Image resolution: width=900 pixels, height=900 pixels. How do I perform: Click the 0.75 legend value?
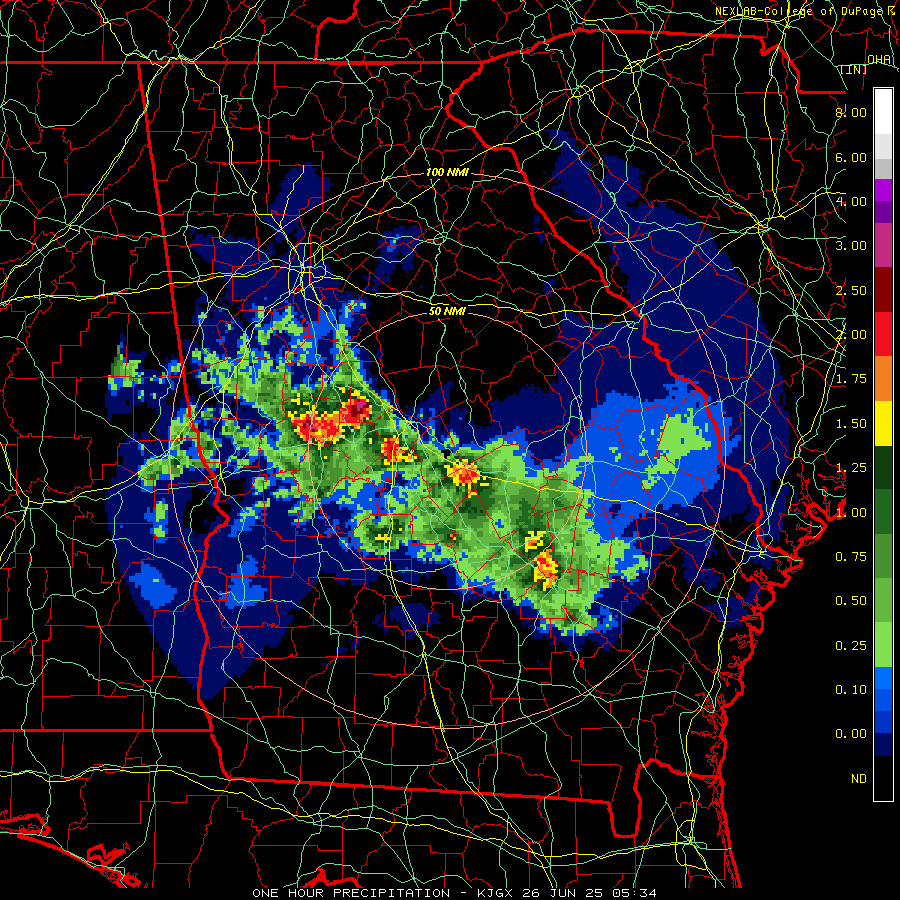(x=851, y=557)
